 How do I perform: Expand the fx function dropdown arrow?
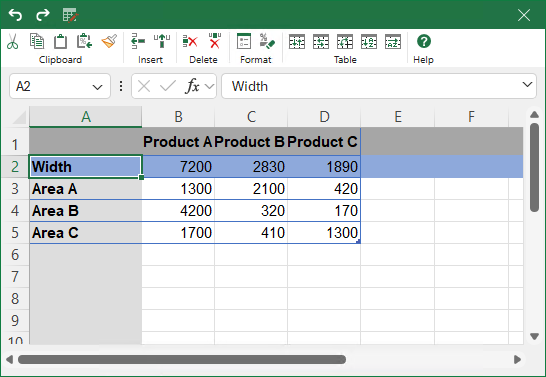pos(209,86)
